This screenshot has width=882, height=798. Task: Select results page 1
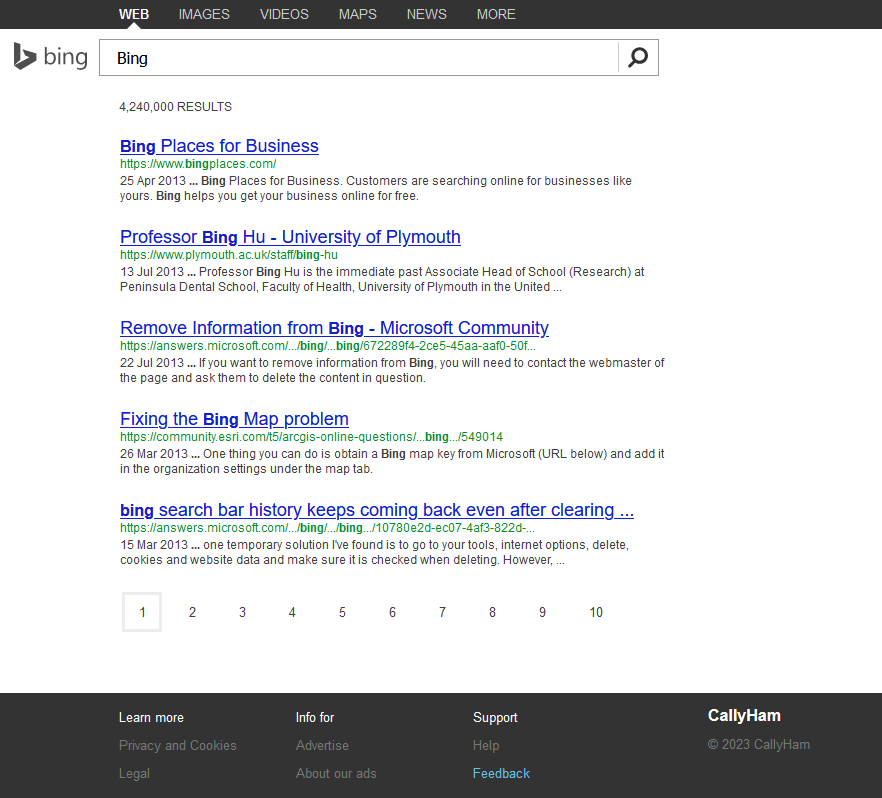coord(142,612)
